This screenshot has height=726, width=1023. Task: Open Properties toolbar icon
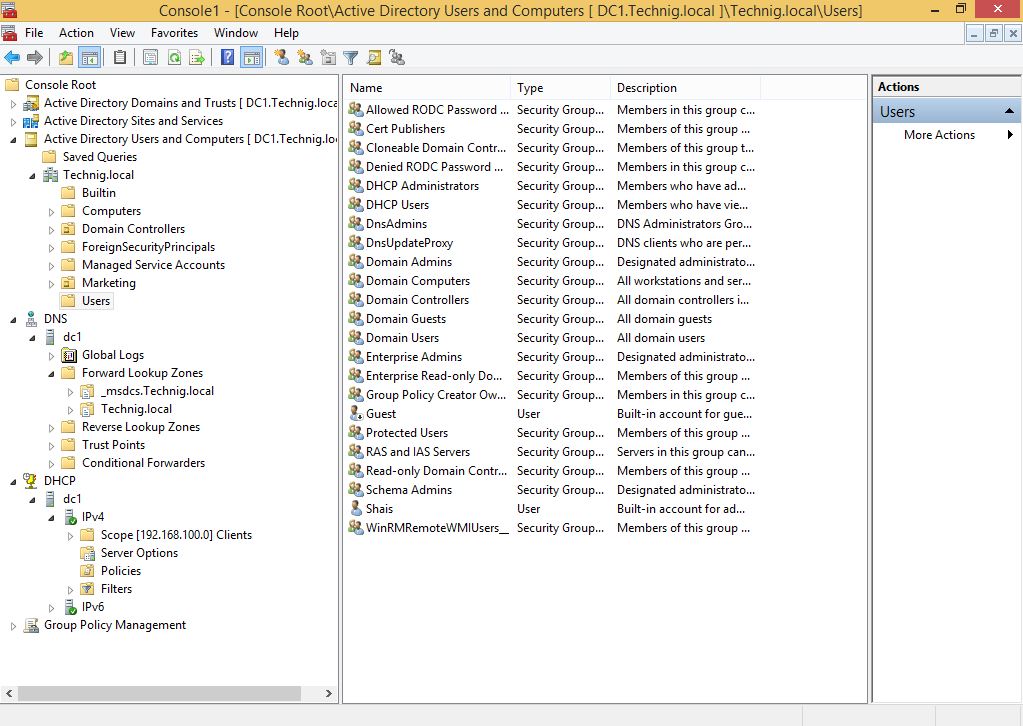pos(150,57)
